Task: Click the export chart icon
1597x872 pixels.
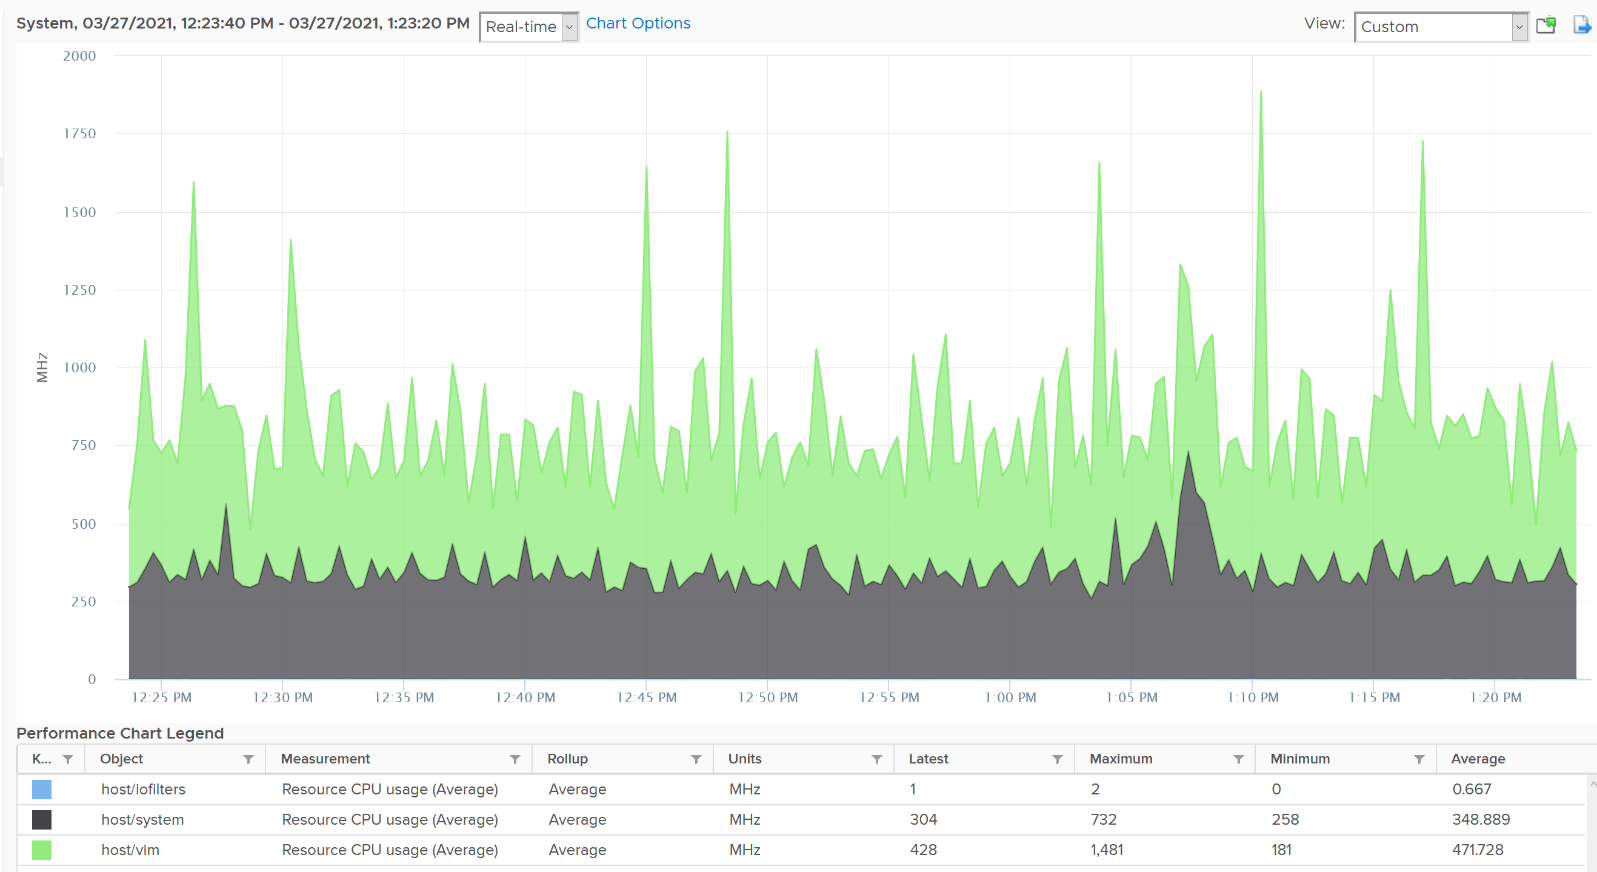Action: [x=1582, y=25]
